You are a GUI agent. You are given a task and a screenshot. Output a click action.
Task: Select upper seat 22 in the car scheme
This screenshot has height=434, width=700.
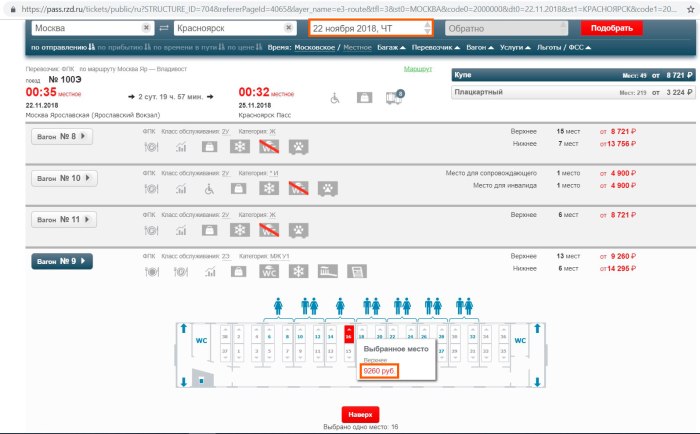392,334
